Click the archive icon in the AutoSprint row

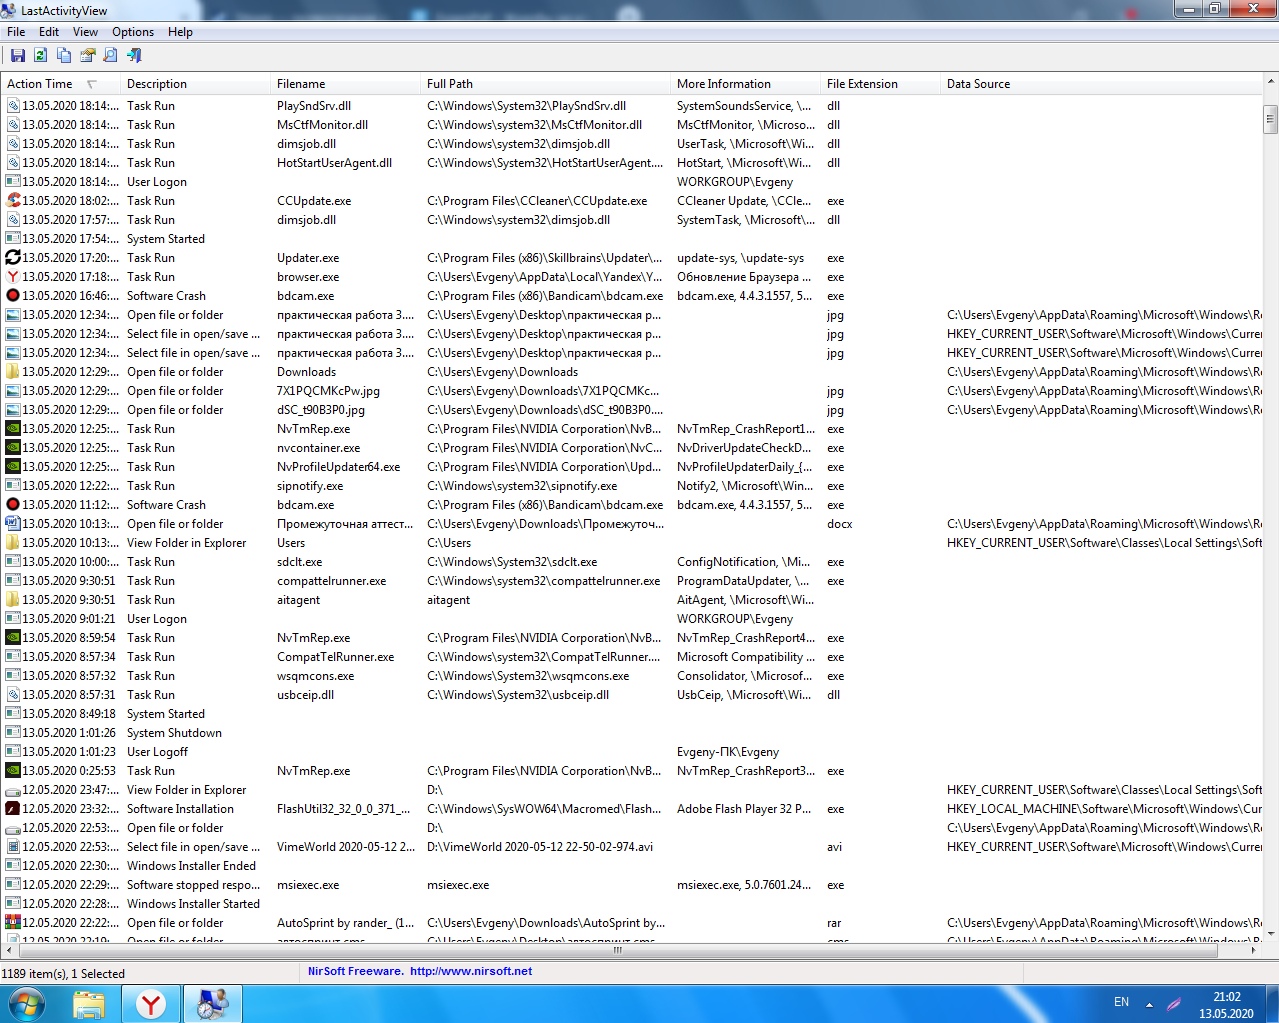[x=13, y=923]
